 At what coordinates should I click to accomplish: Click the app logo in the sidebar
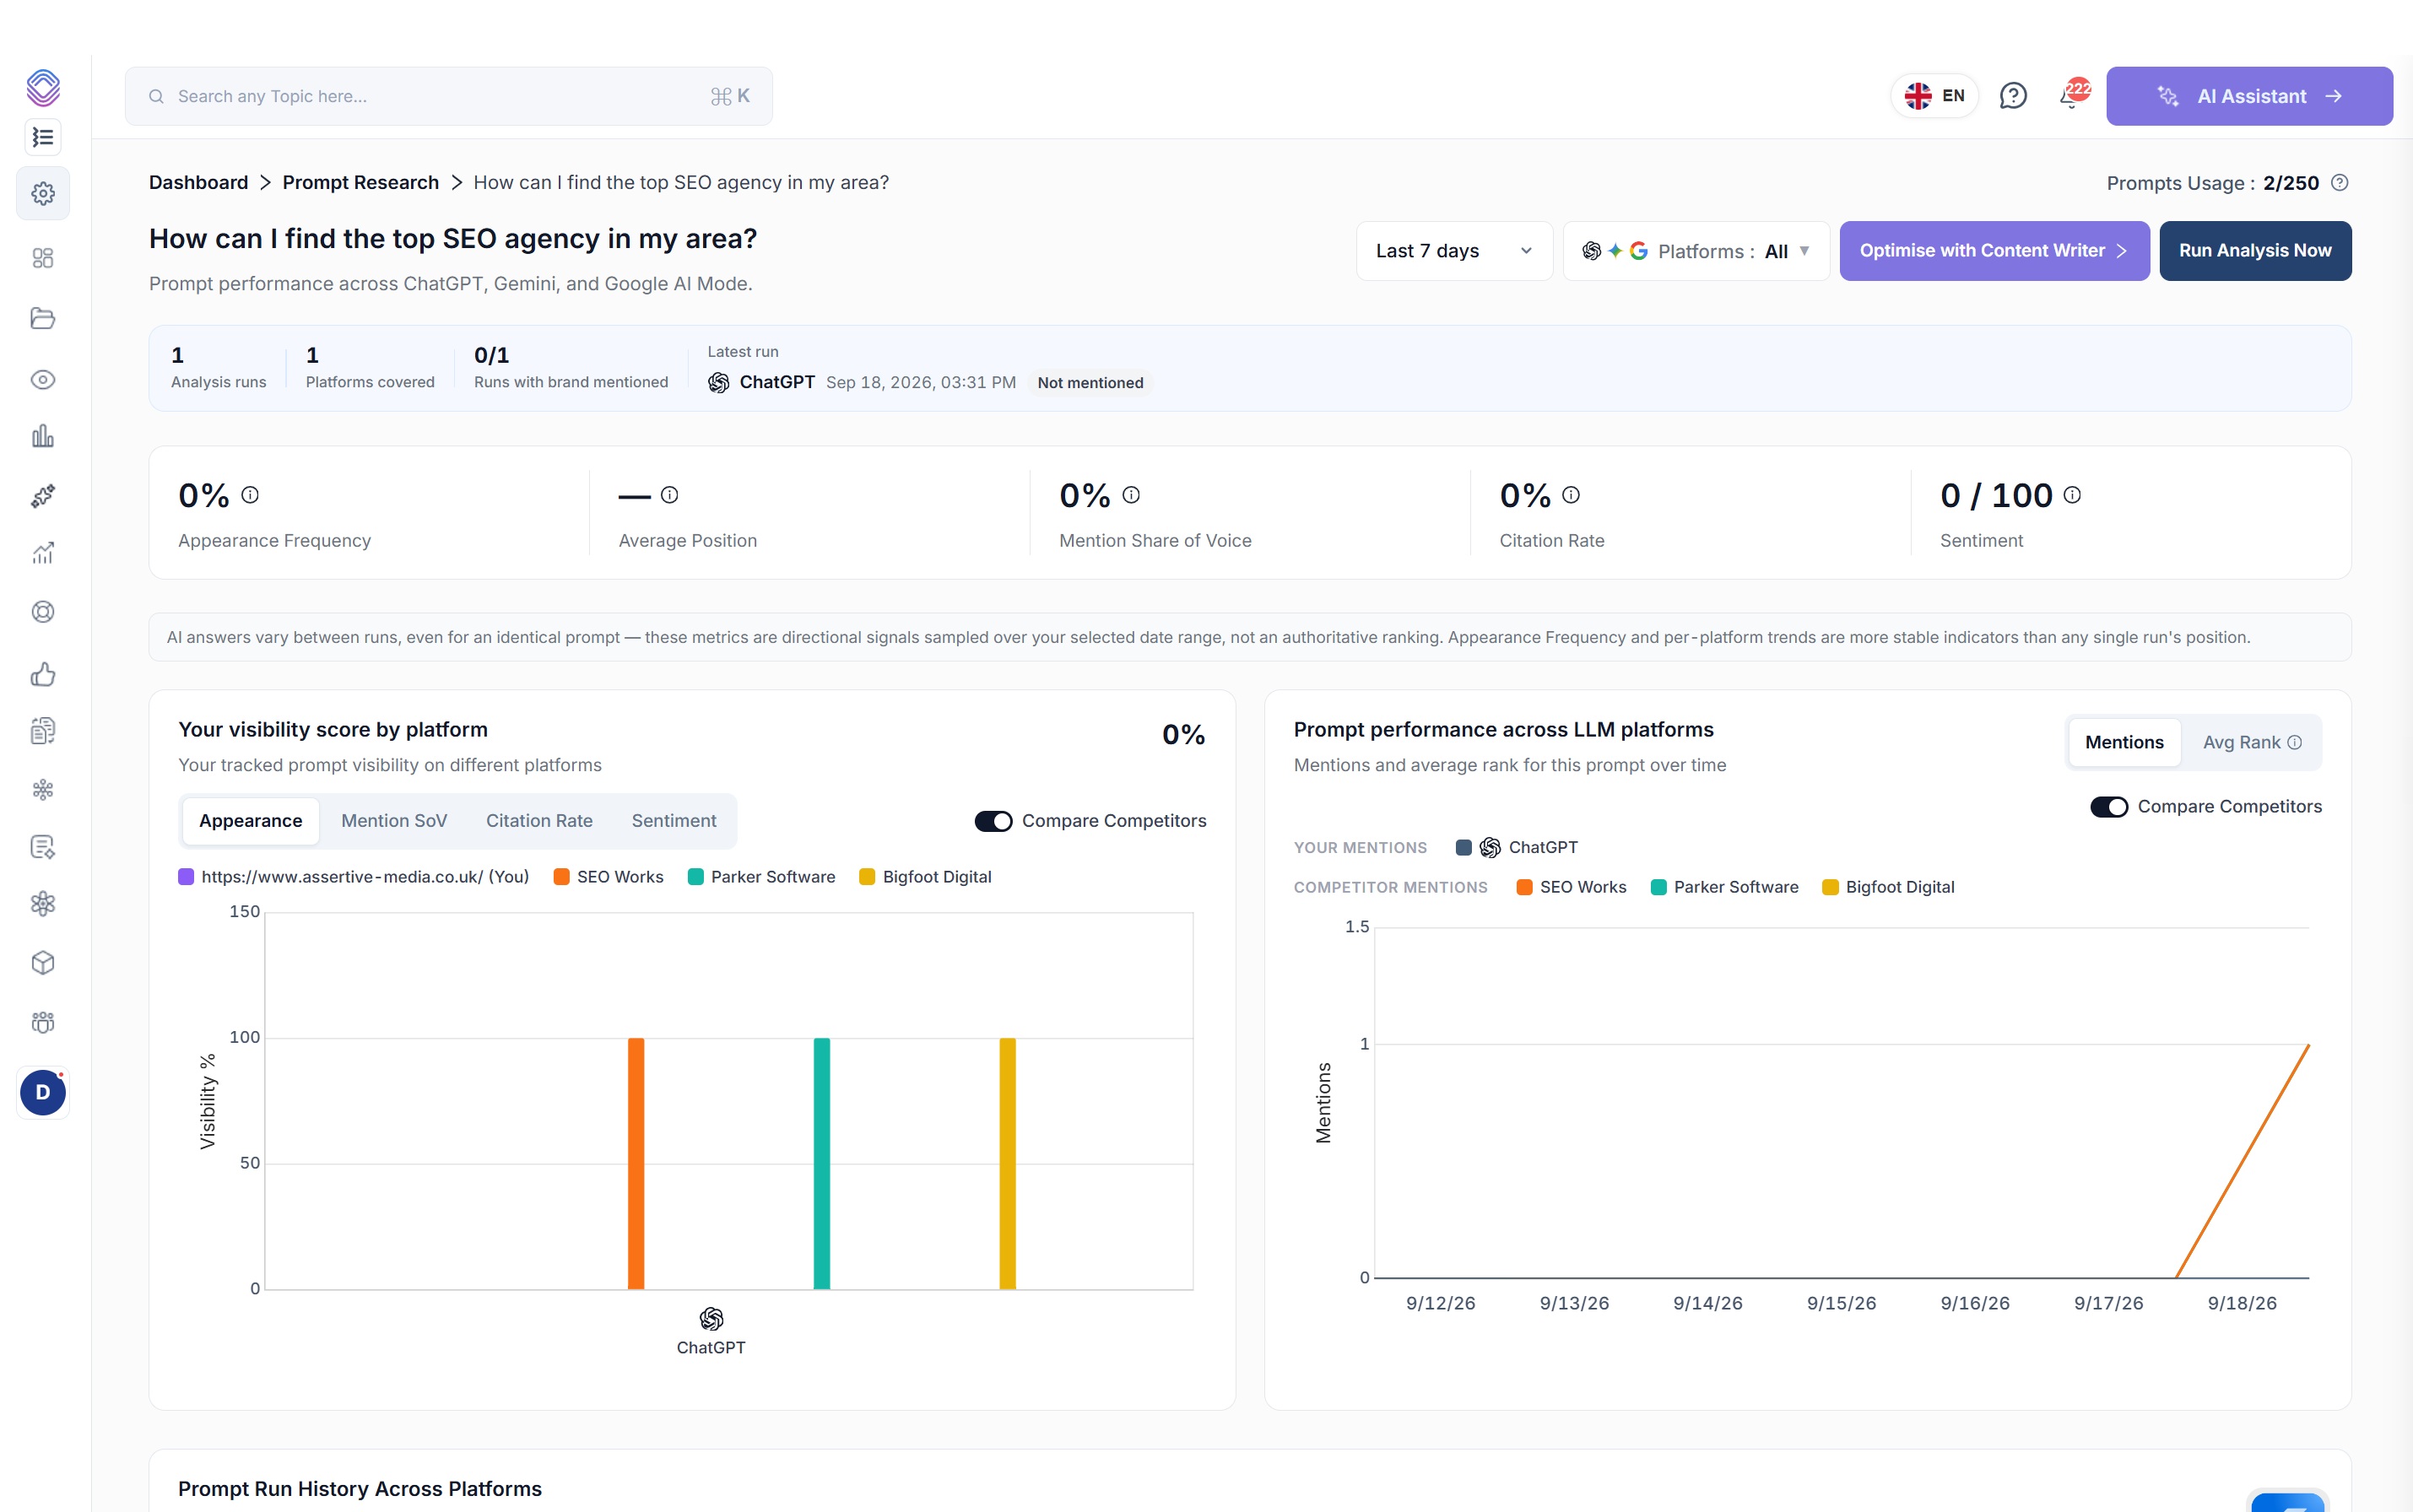(43, 87)
